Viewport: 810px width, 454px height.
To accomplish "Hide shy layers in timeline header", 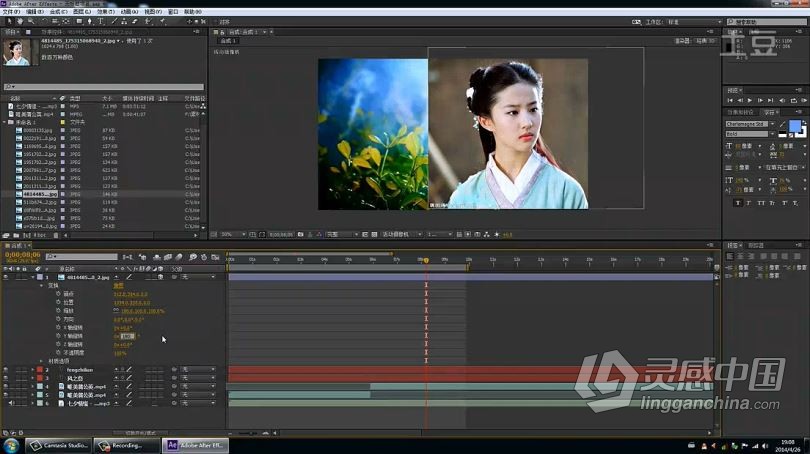I will coord(157,257).
